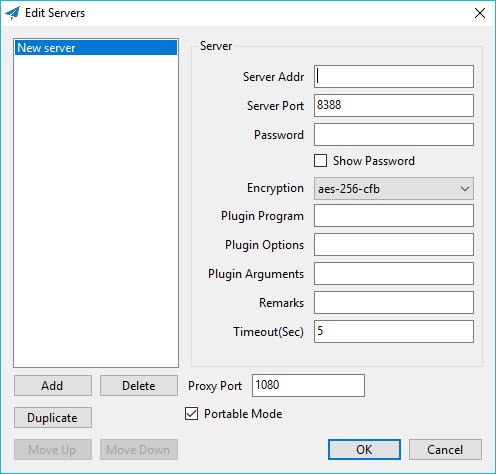The width and height of the screenshot is (496, 474).
Task: Uncheck the Portable Mode checkbox
Action: [x=191, y=414]
